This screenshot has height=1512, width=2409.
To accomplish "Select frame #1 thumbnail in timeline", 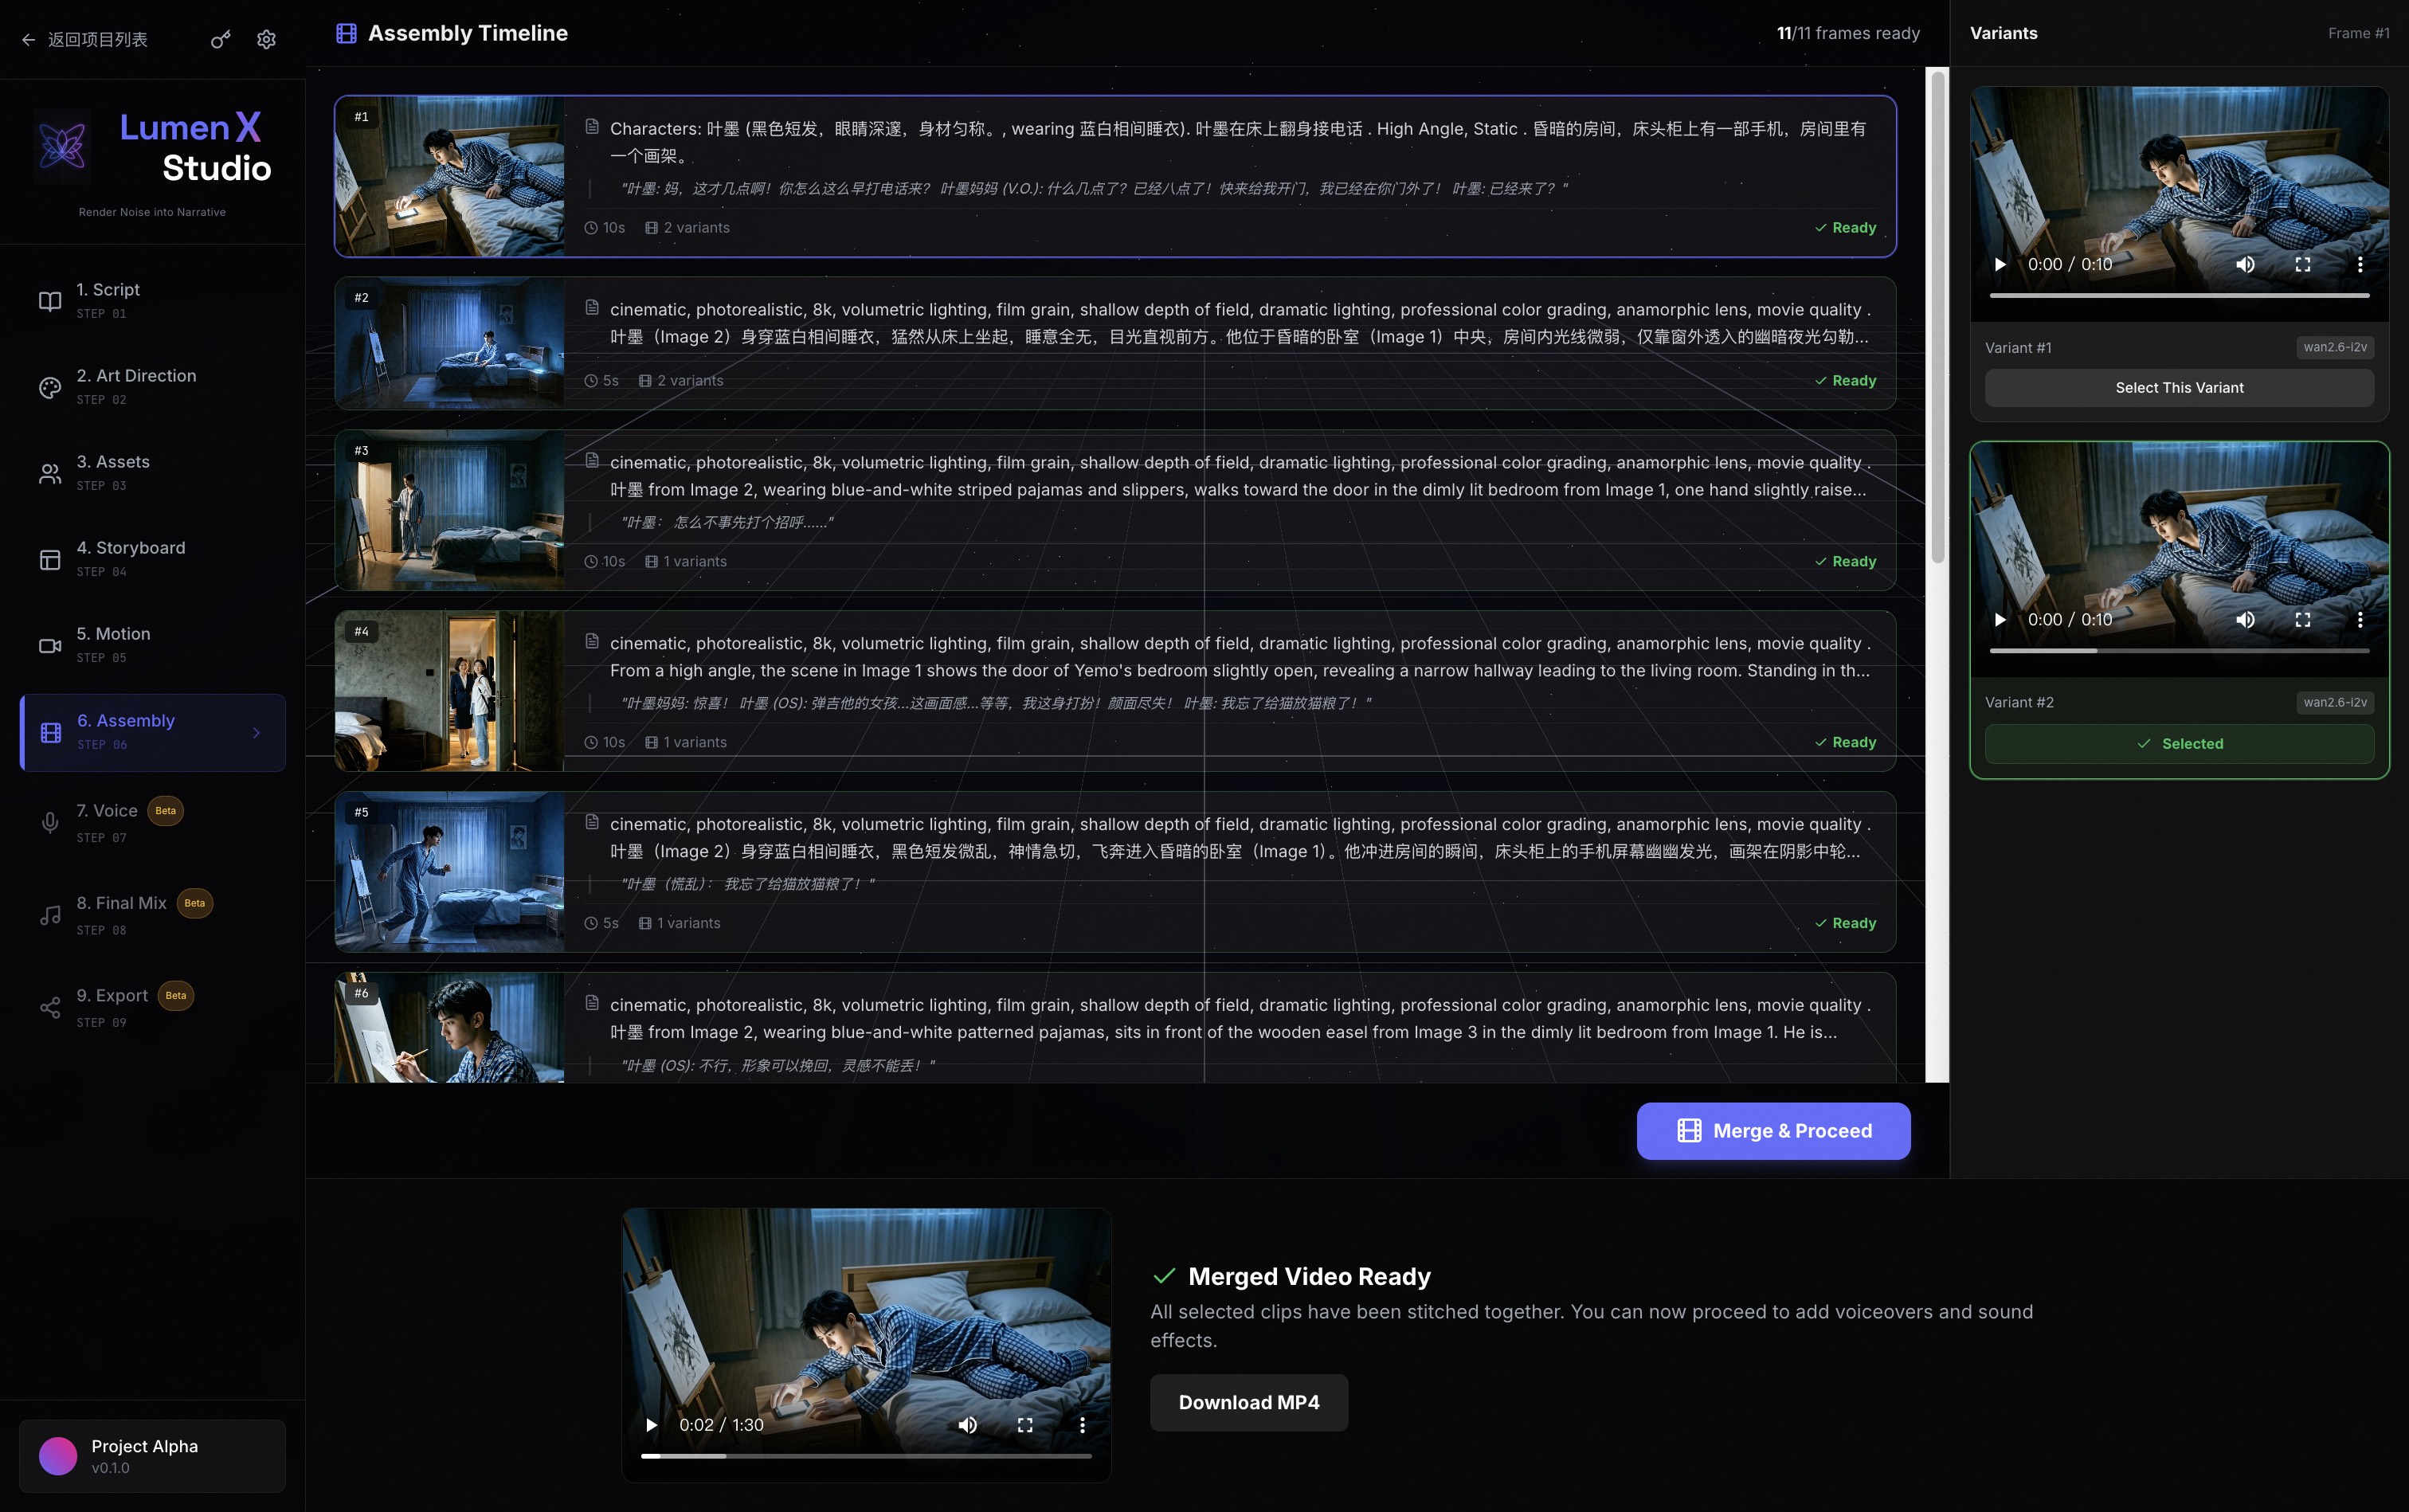I will (x=450, y=176).
